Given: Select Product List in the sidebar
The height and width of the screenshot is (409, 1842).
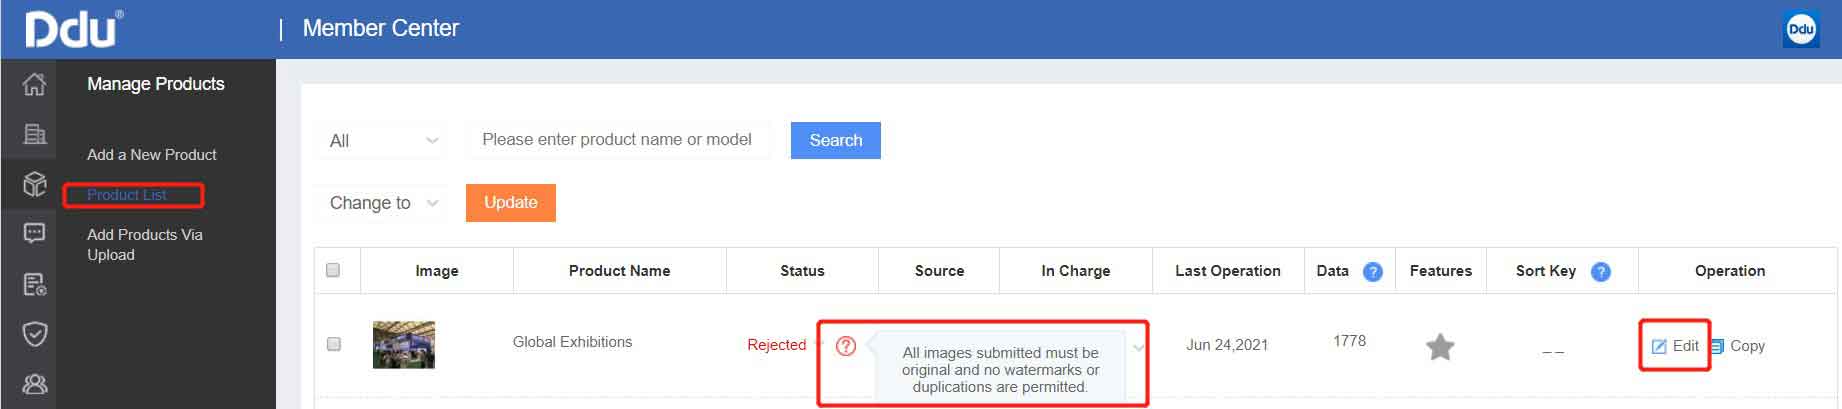Looking at the screenshot, I should [127, 195].
